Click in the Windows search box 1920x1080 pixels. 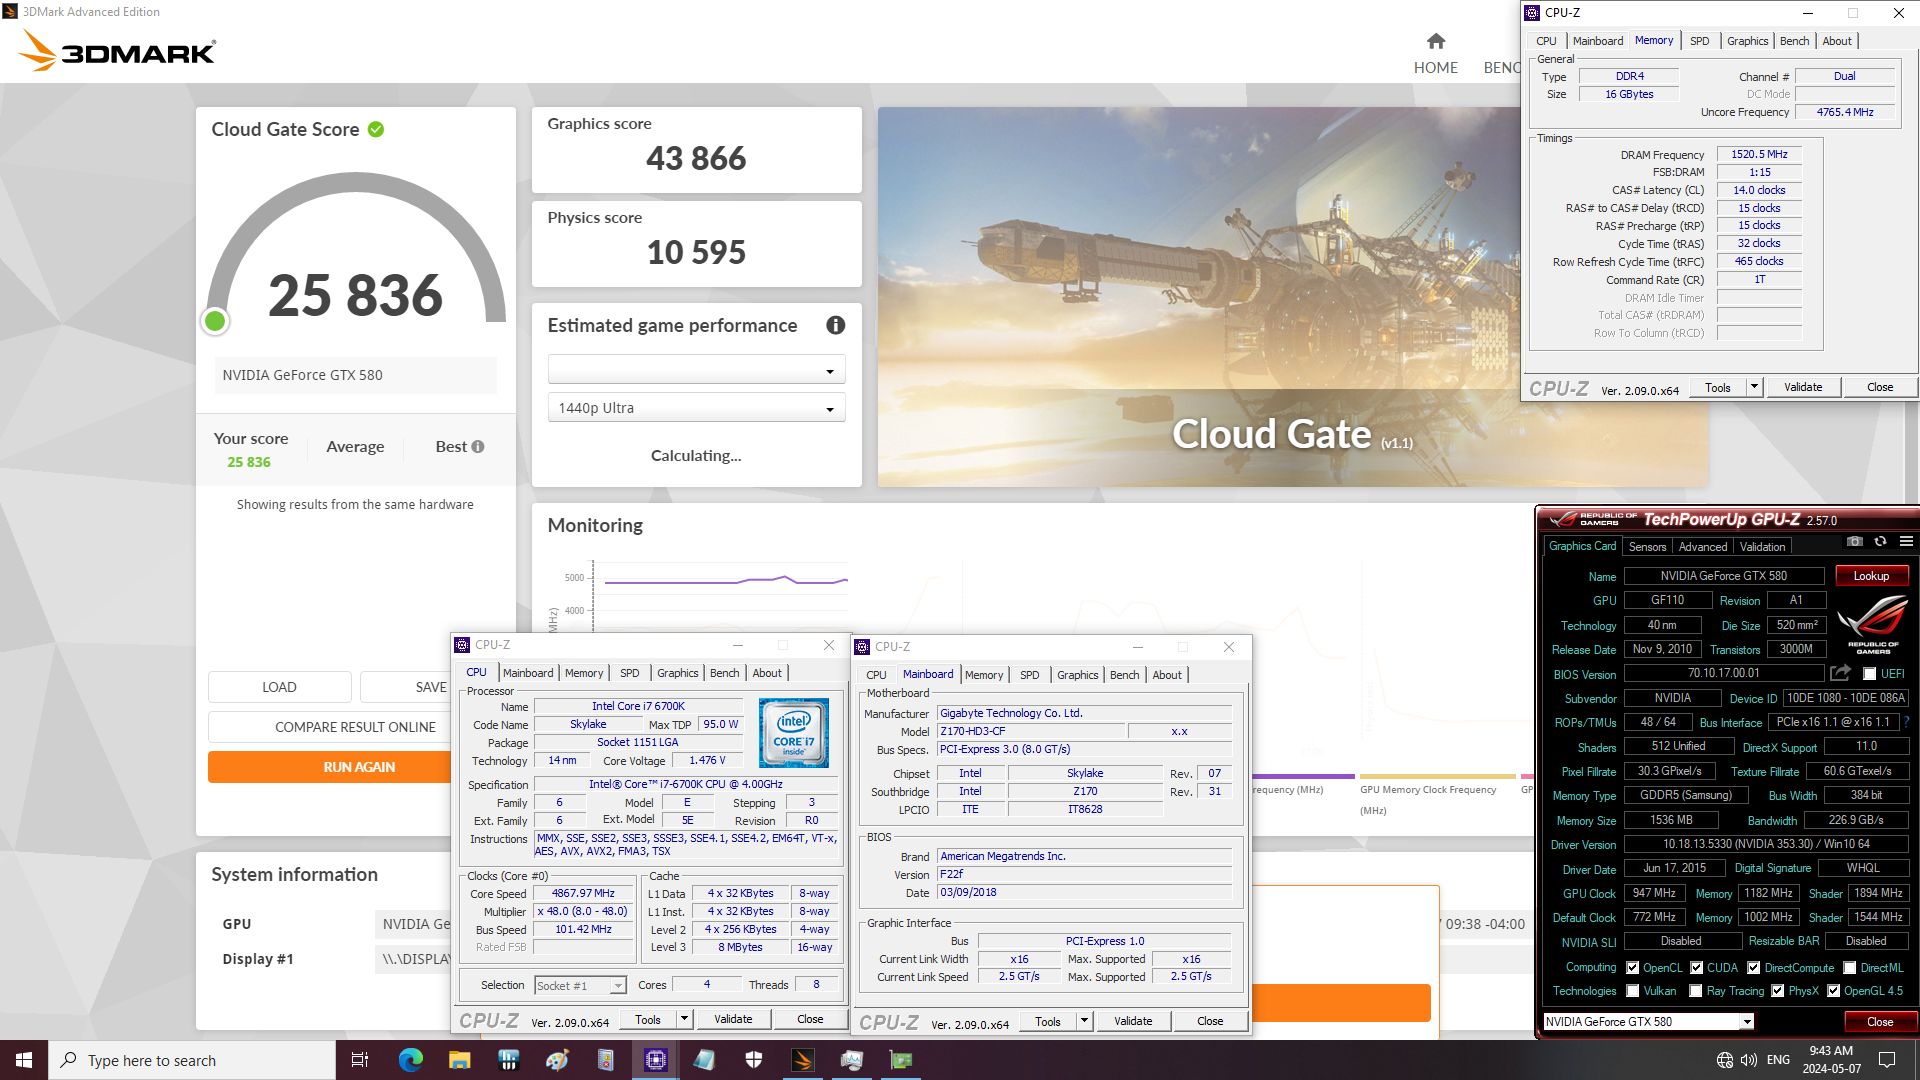(192, 1060)
